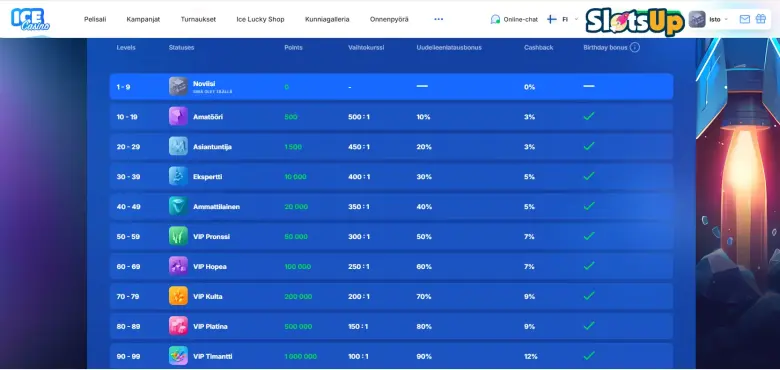The image size is (780, 370).
Task: Expand the FI language dropdown
Action: 570,19
